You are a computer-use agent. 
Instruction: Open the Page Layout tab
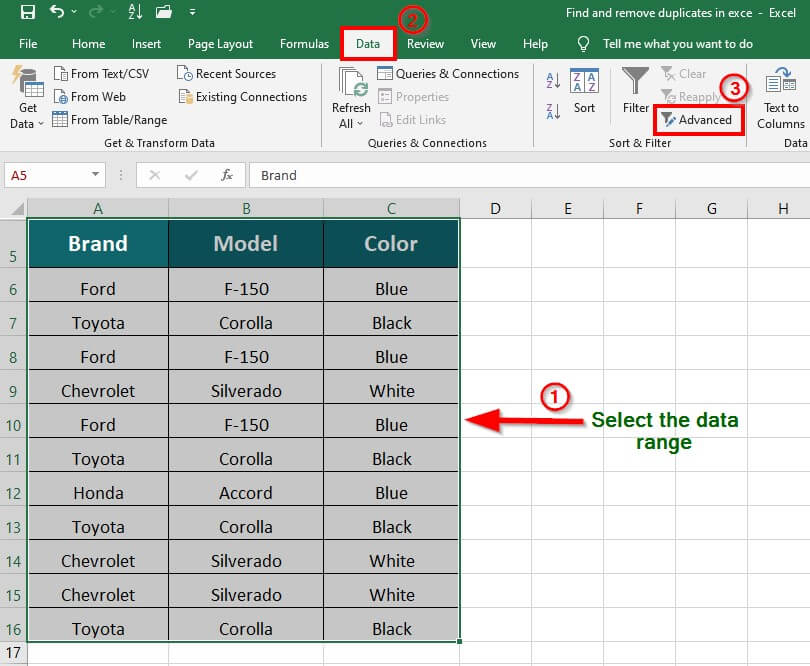pyautogui.click(x=220, y=44)
